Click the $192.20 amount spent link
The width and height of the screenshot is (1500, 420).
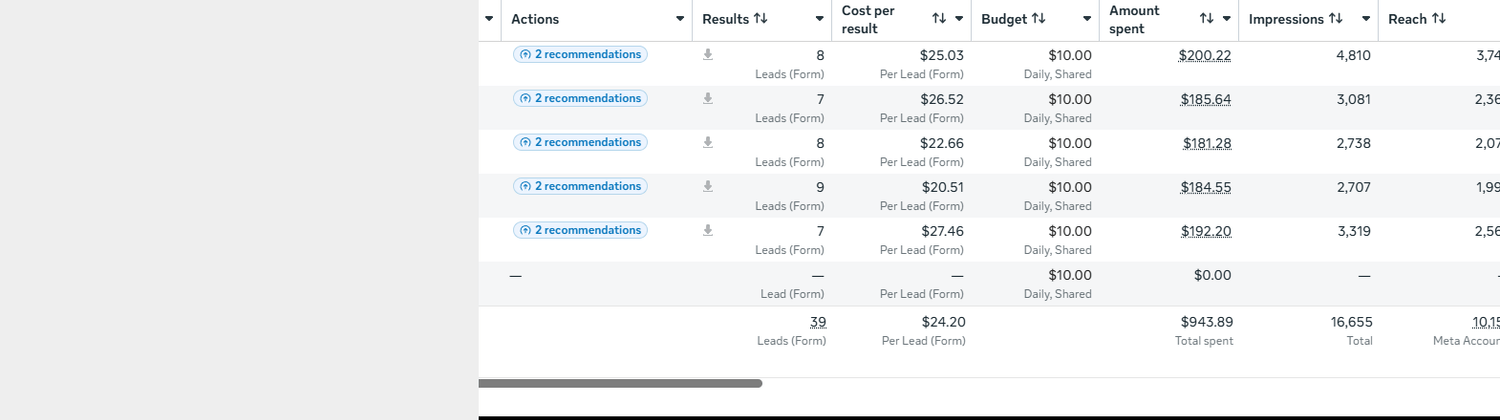click(1205, 232)
